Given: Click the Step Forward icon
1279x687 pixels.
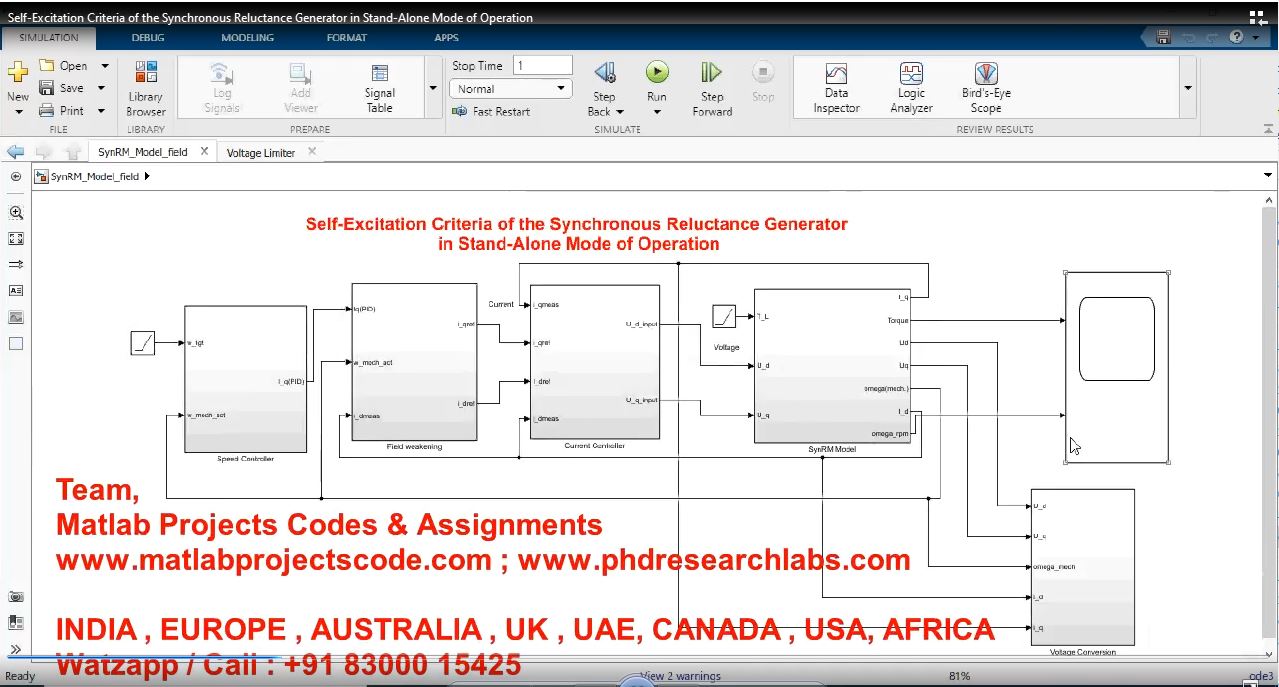Looking at the screenshot, I should 711,73.
